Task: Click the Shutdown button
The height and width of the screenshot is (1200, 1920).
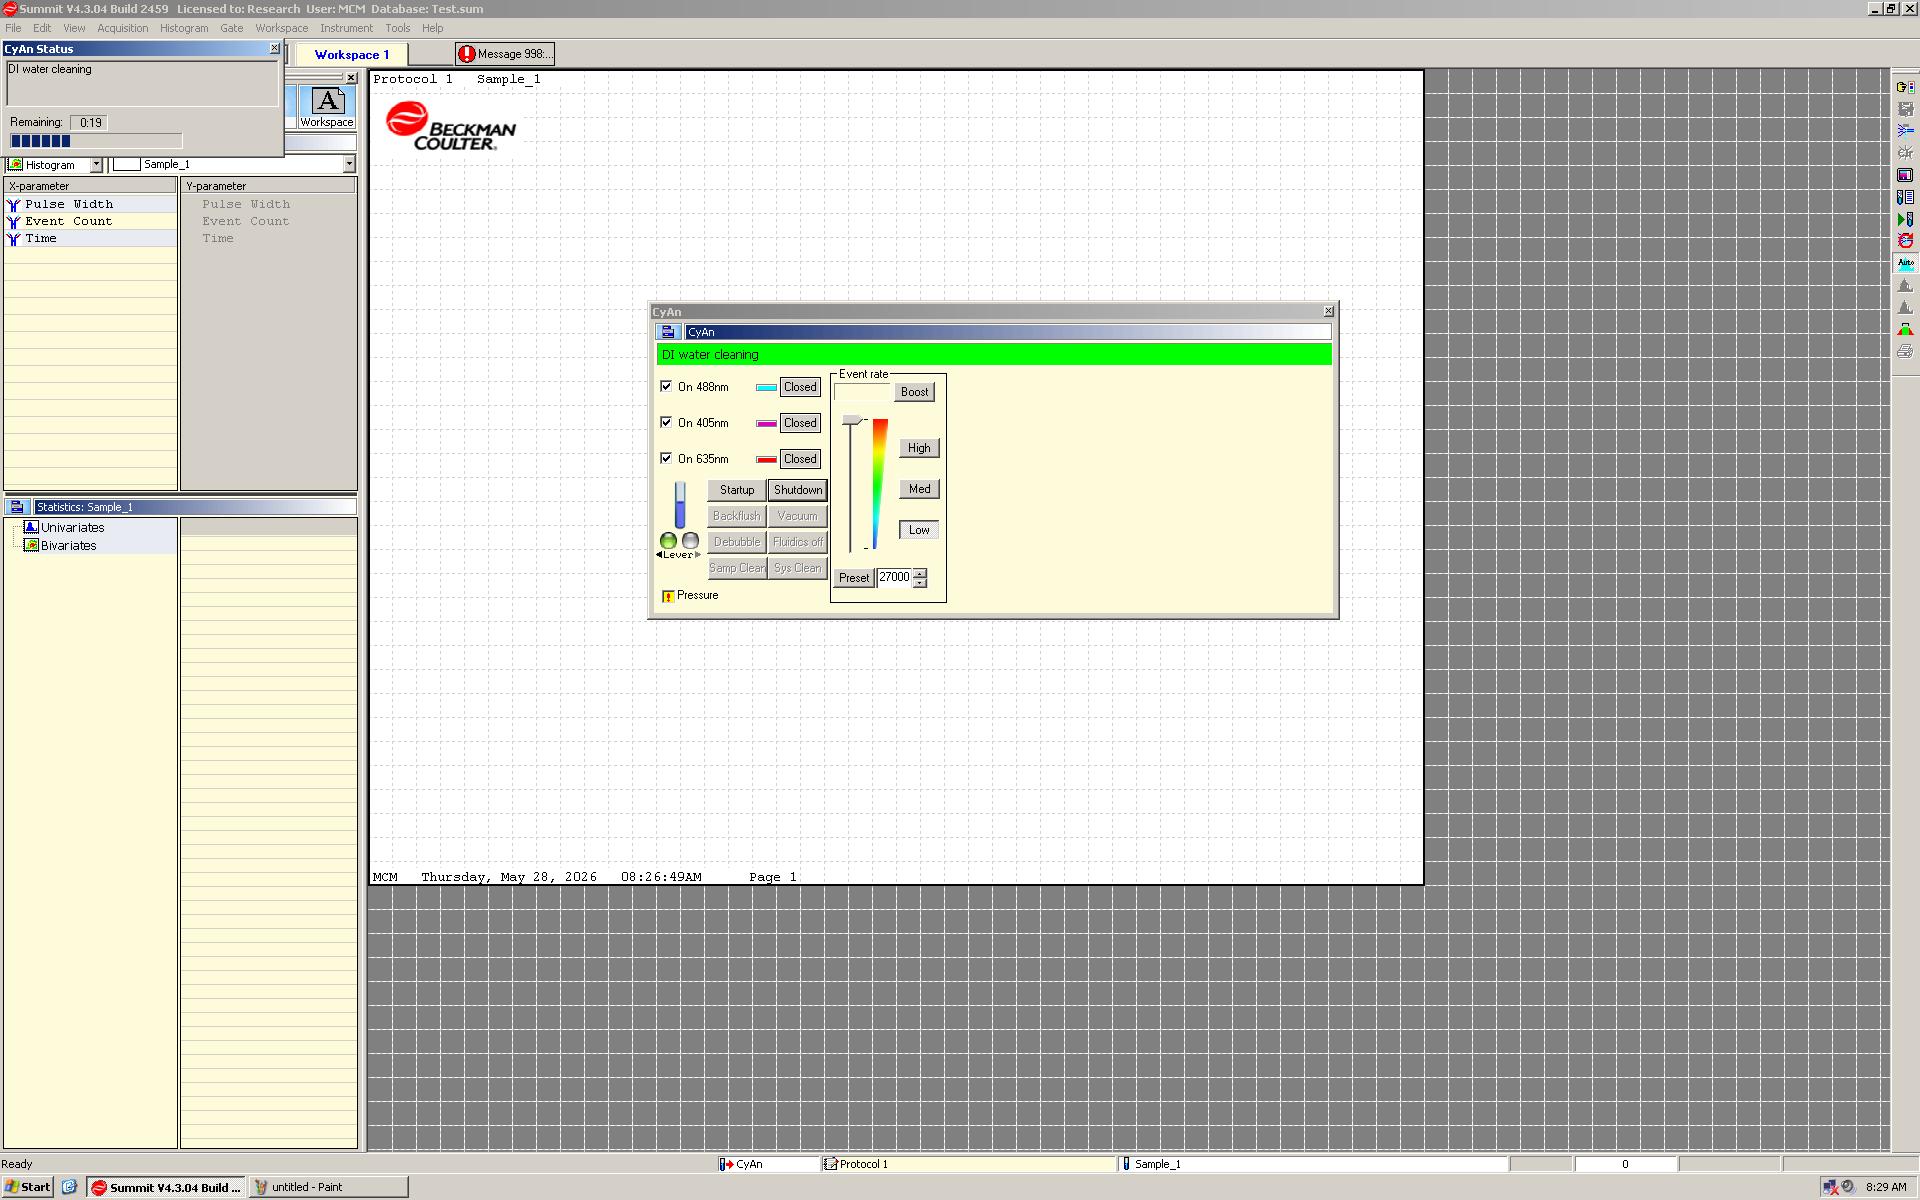Action: (798, 490)
